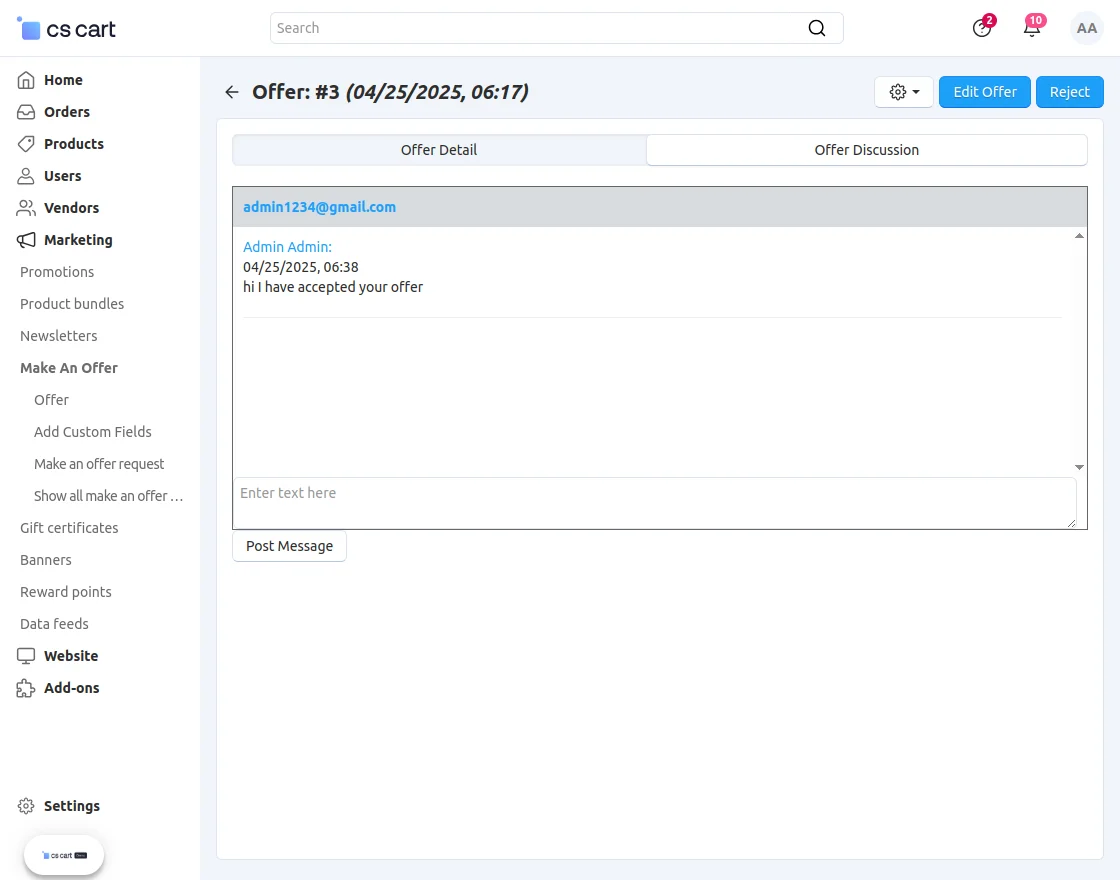The width and height of the screenshot is (1120, 880).
Task: Select the Offer Discussion tab
Action: click(x=866, y=150)
